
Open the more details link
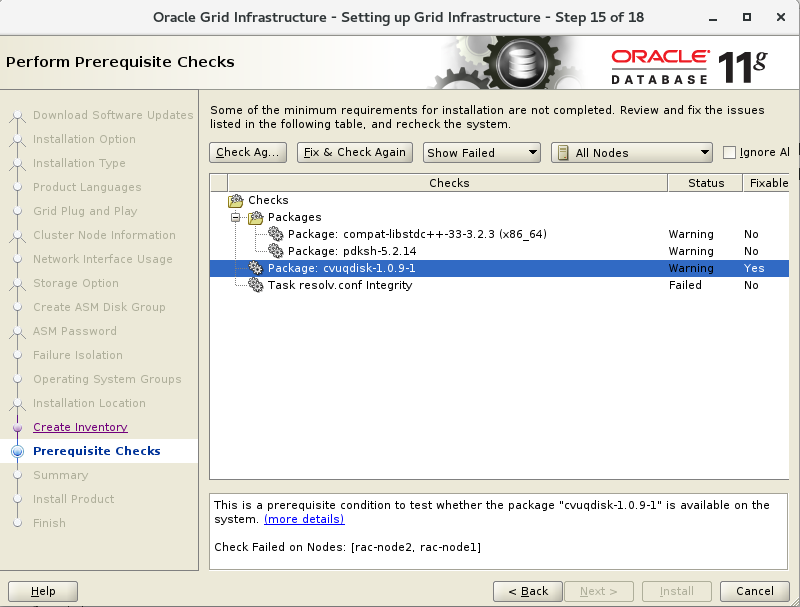point(304,519)
